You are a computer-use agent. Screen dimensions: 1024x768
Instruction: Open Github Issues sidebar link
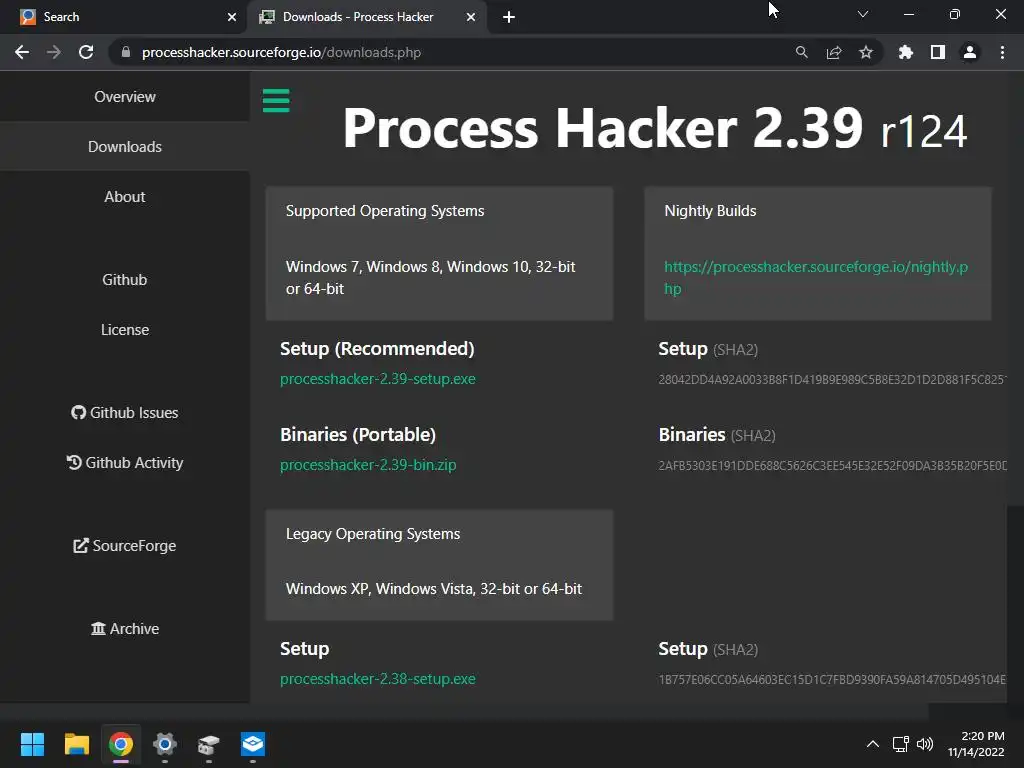coord(125,413)
